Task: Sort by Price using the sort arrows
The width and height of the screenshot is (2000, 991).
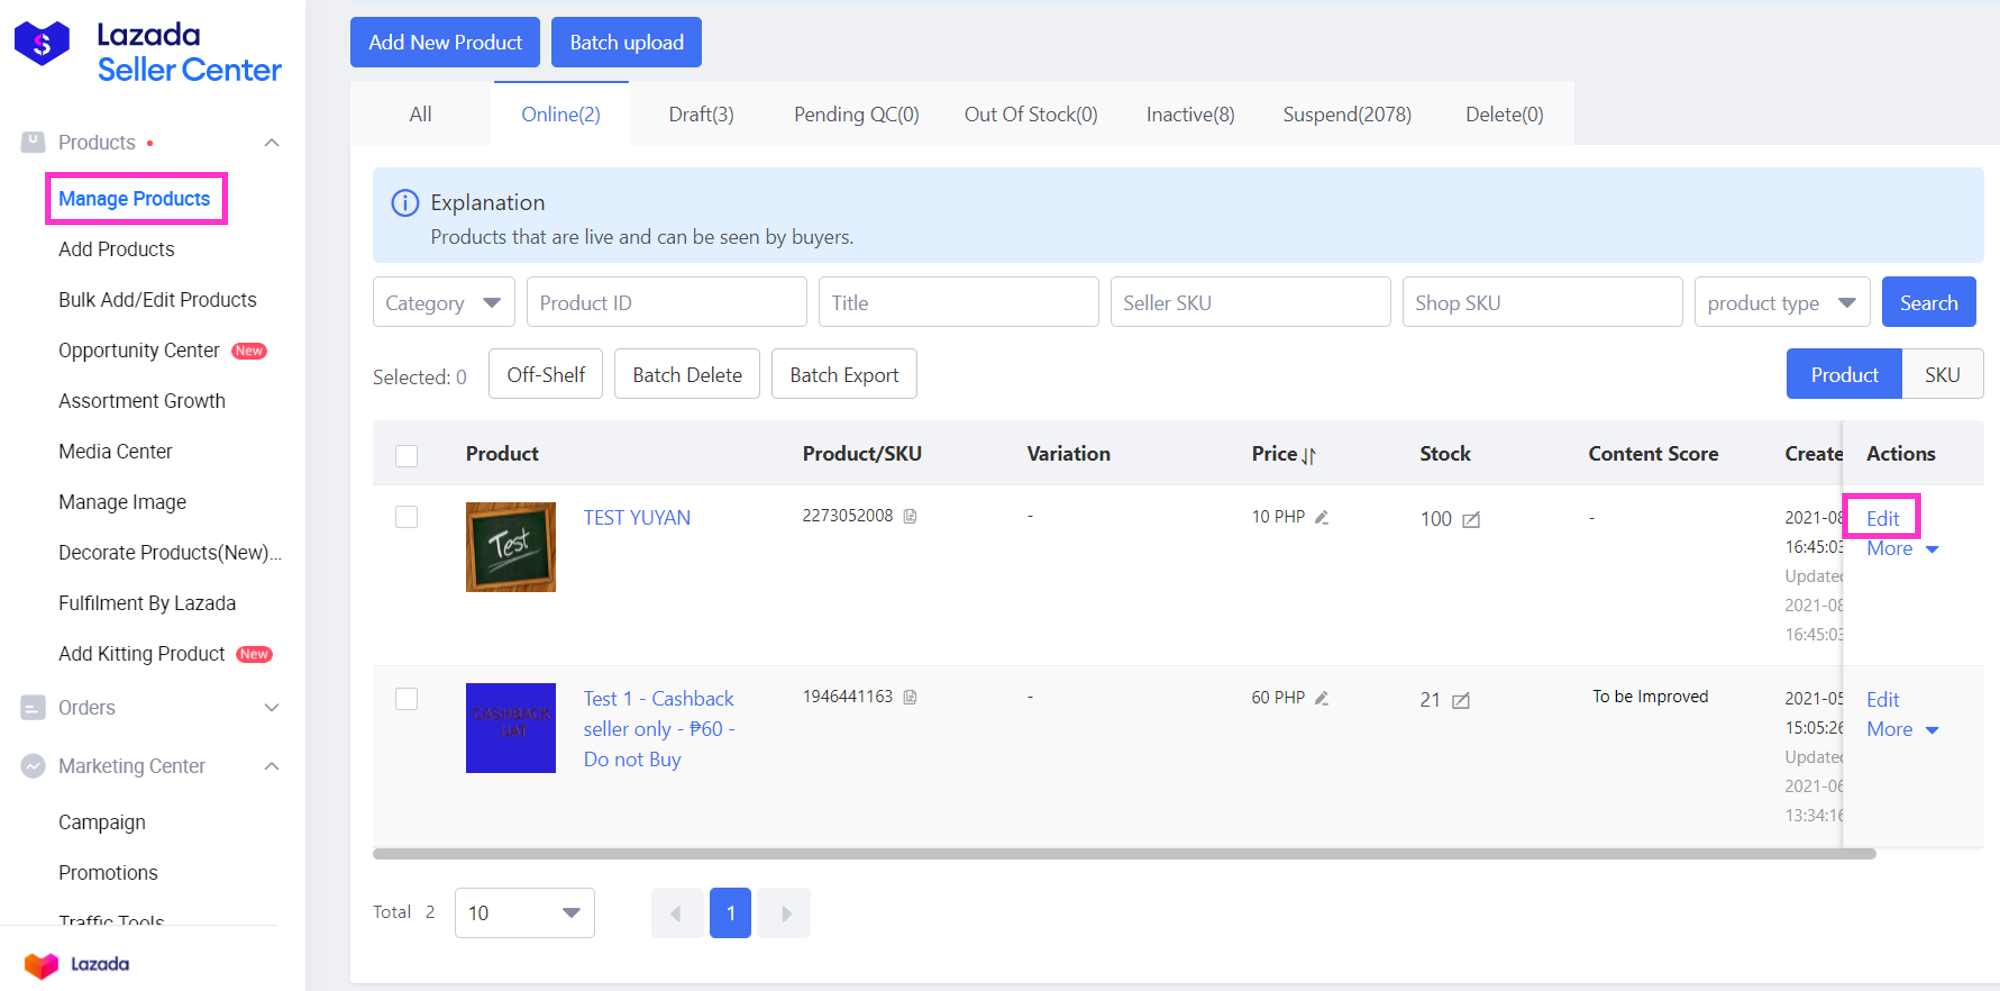Action: pyautogui.click(x=1309, y=456)
